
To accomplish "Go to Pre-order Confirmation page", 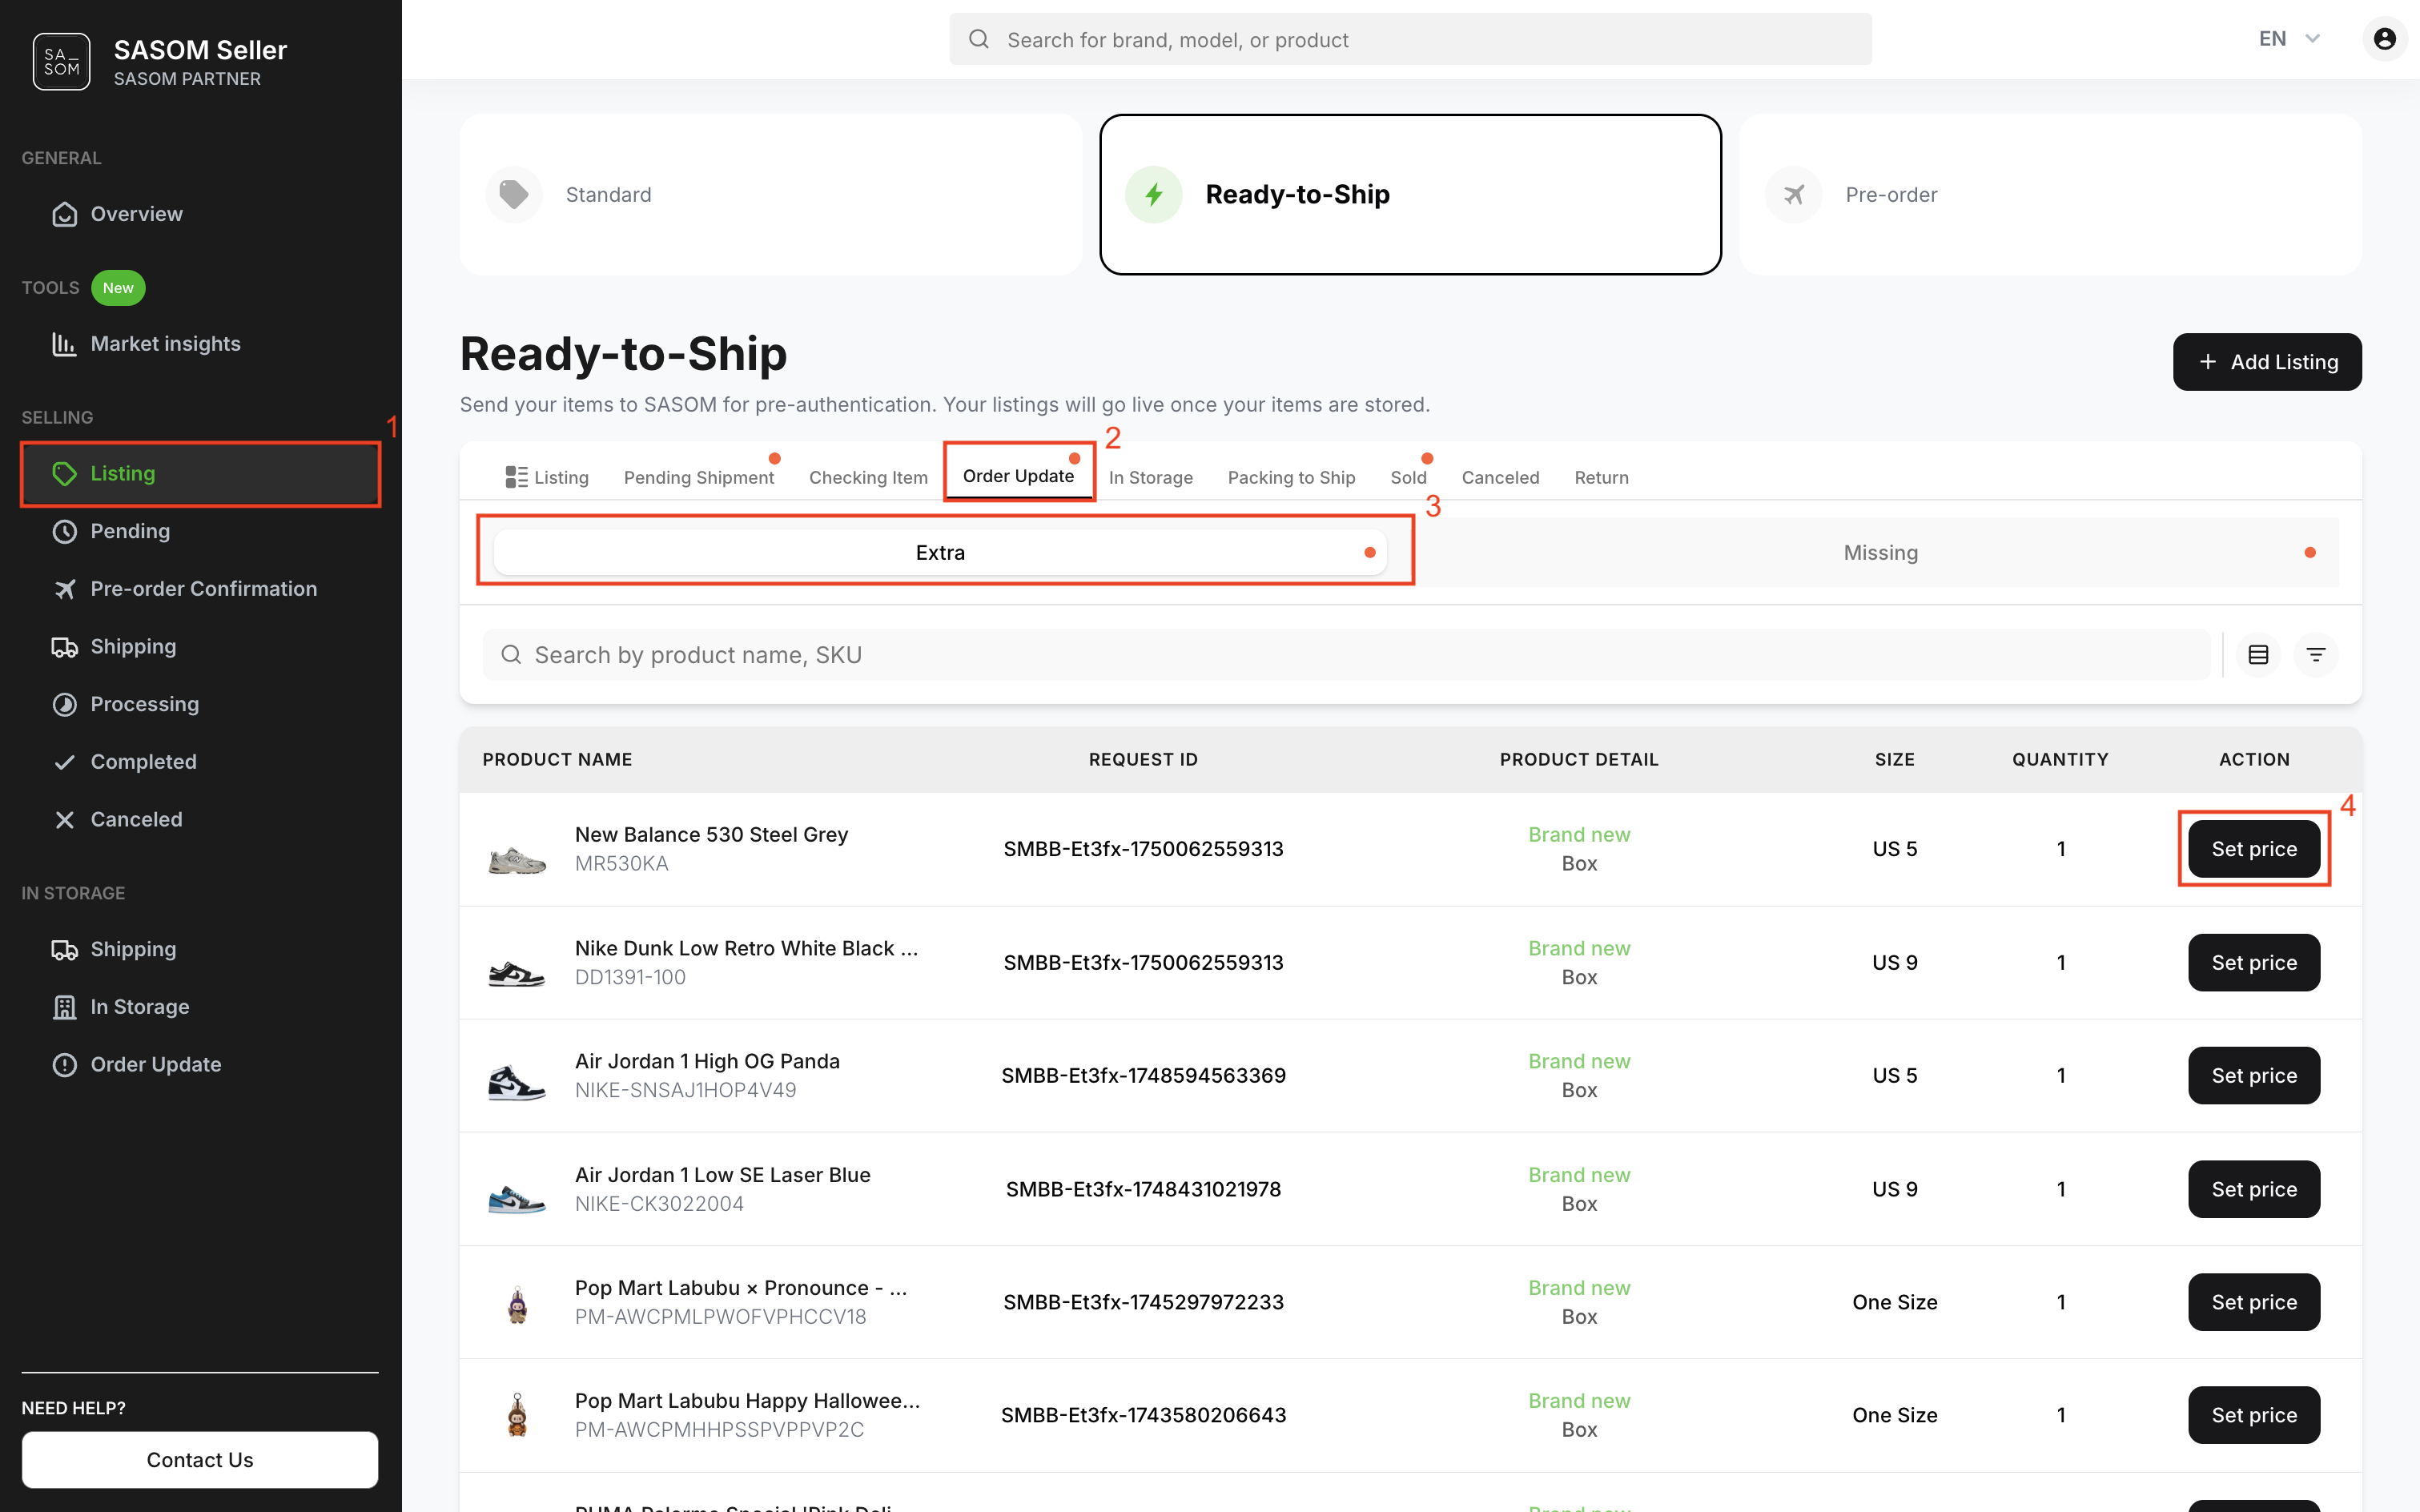I will [203, 589].
